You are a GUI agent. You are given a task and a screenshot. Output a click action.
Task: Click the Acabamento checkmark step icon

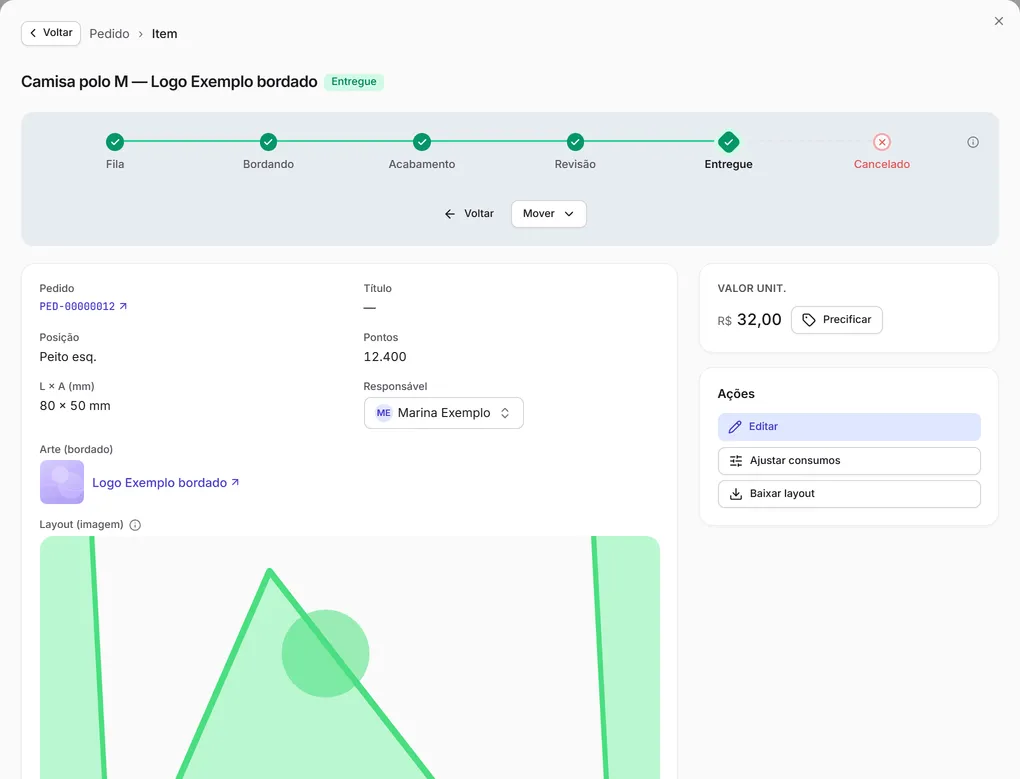pyautogui.click(x=422, y=141)
